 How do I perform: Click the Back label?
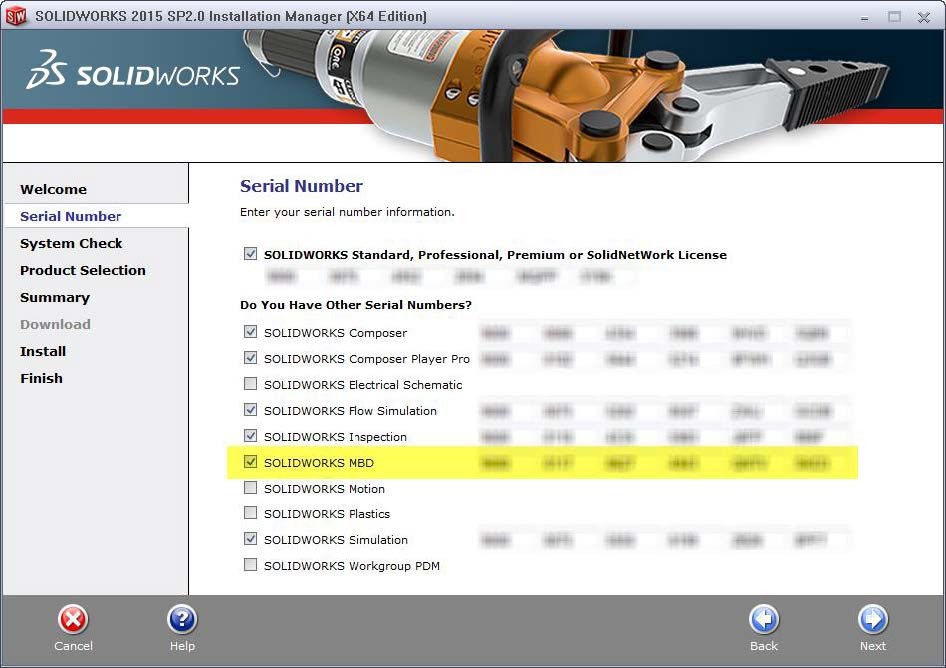click(764, 646)
